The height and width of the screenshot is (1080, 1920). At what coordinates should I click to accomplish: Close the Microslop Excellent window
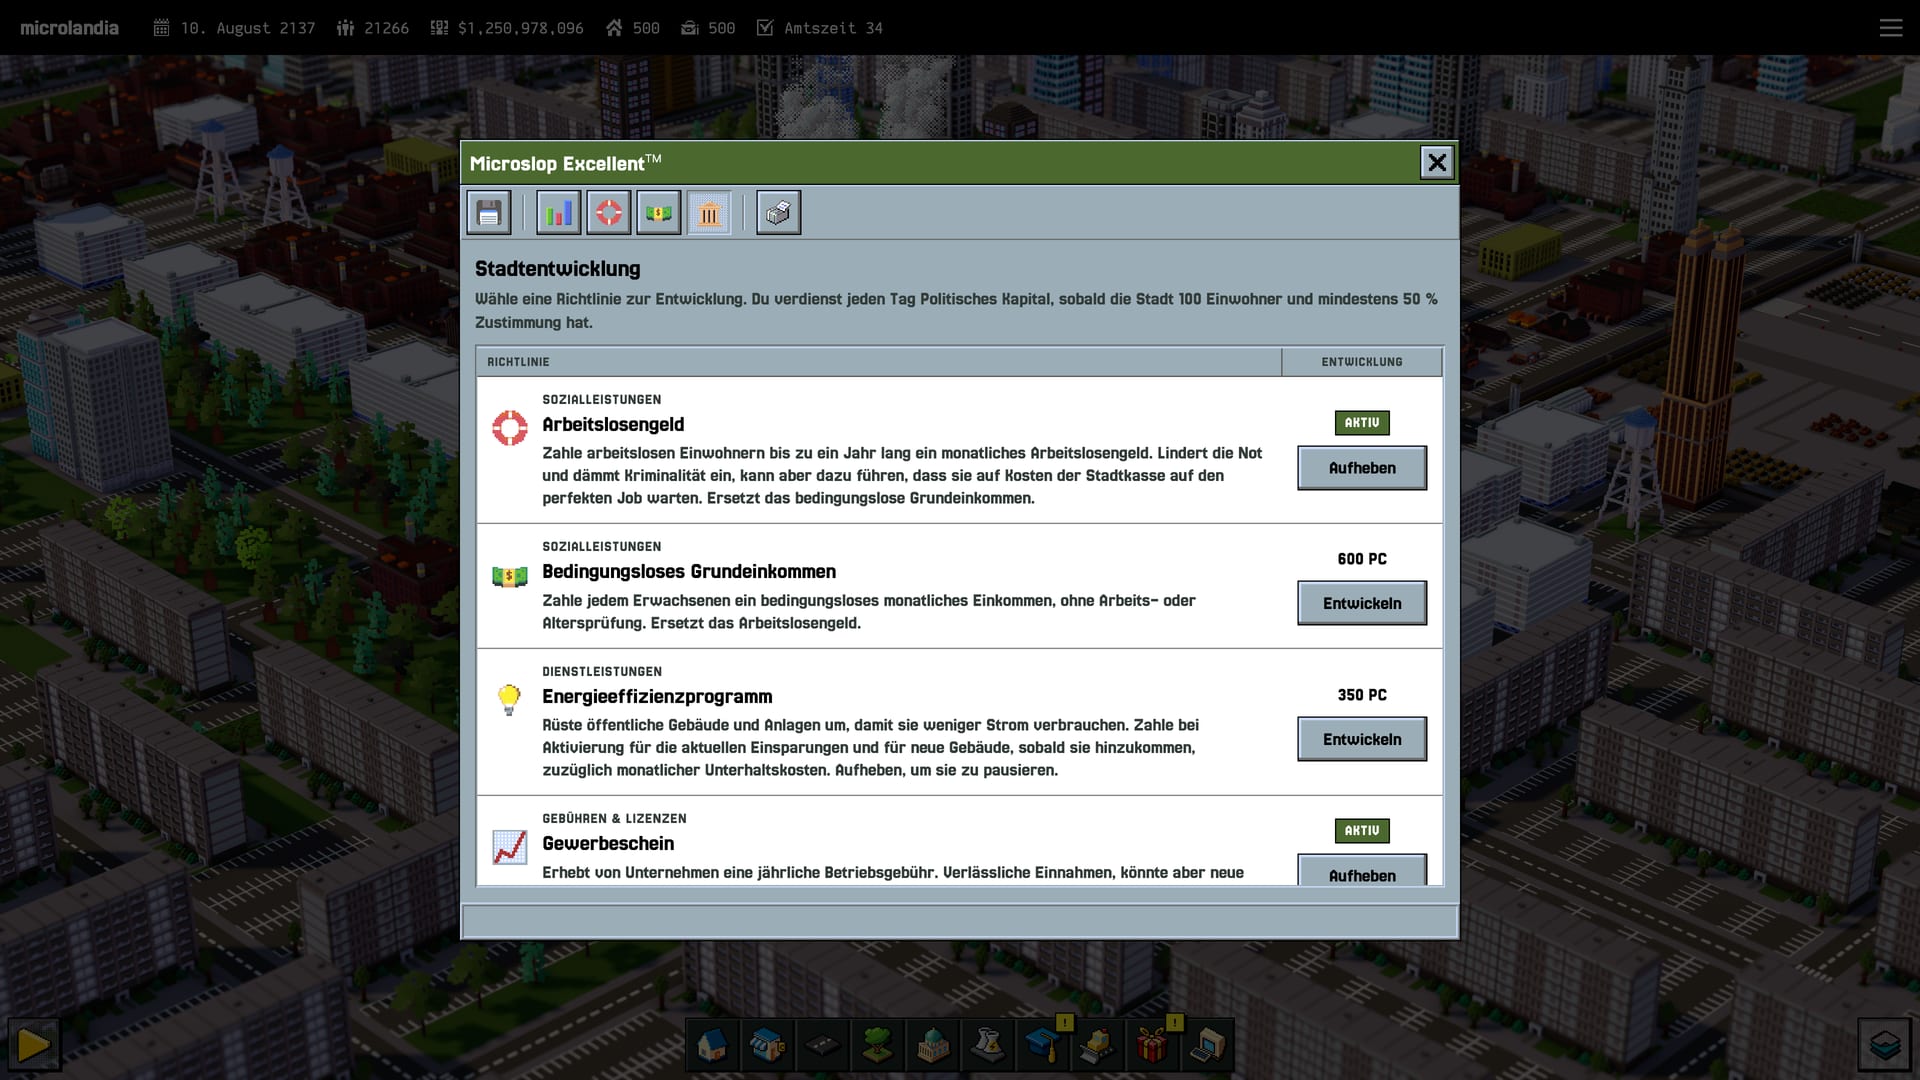pyautogui.click(x=1437, y=162)
